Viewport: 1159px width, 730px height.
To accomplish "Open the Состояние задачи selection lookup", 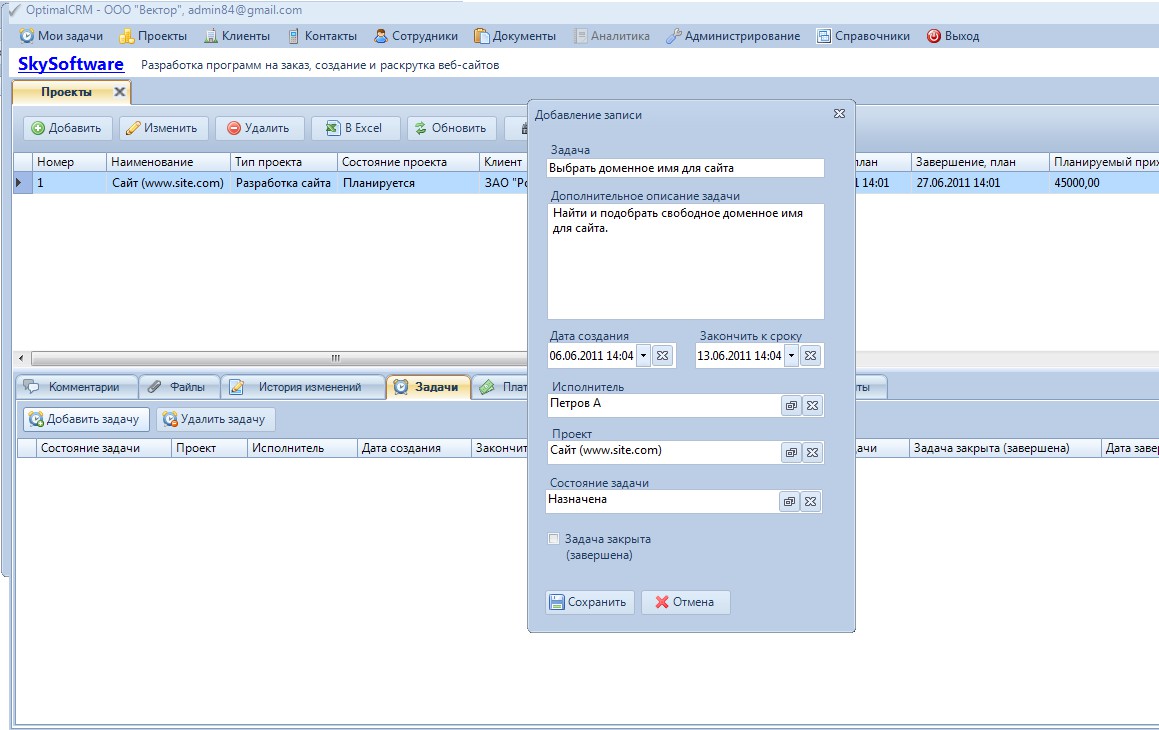I will pos(789,502).
